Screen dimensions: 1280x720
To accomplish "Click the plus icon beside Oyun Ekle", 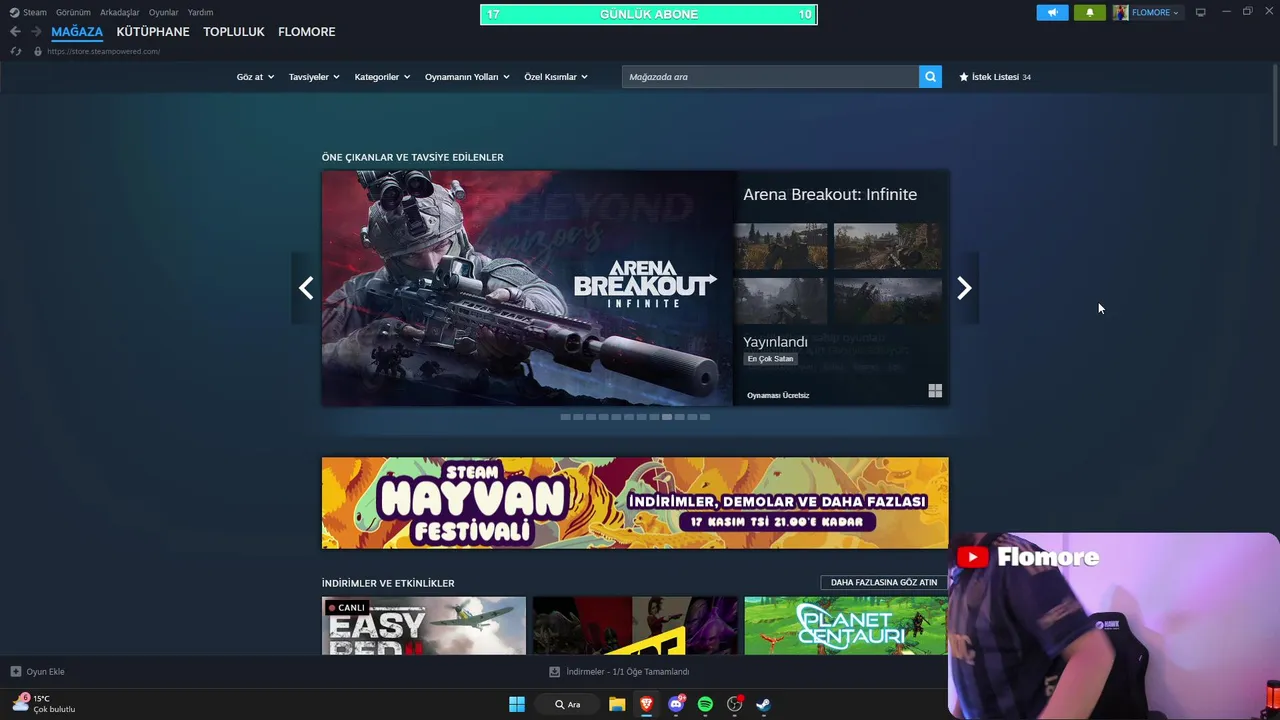I will point(16,672).
